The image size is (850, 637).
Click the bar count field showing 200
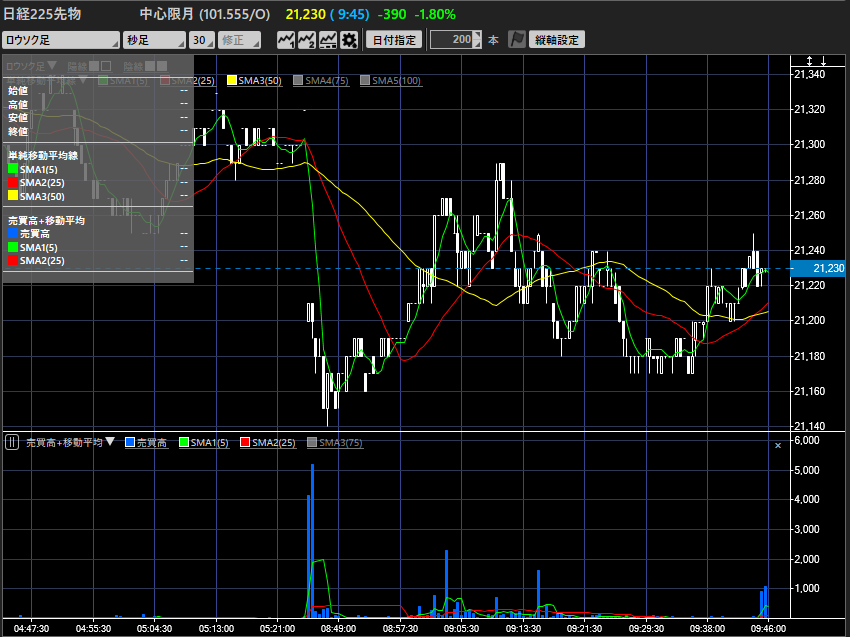tap(453, 40)
